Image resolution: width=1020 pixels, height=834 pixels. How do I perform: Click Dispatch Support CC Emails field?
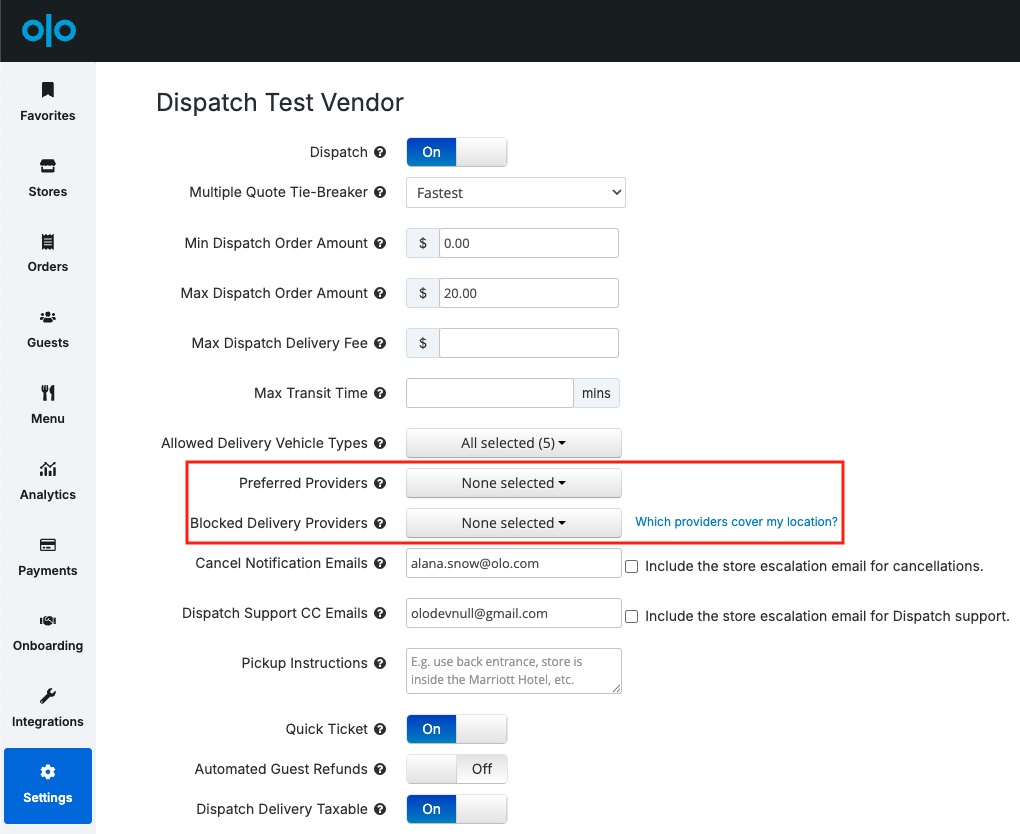[514, 613]
